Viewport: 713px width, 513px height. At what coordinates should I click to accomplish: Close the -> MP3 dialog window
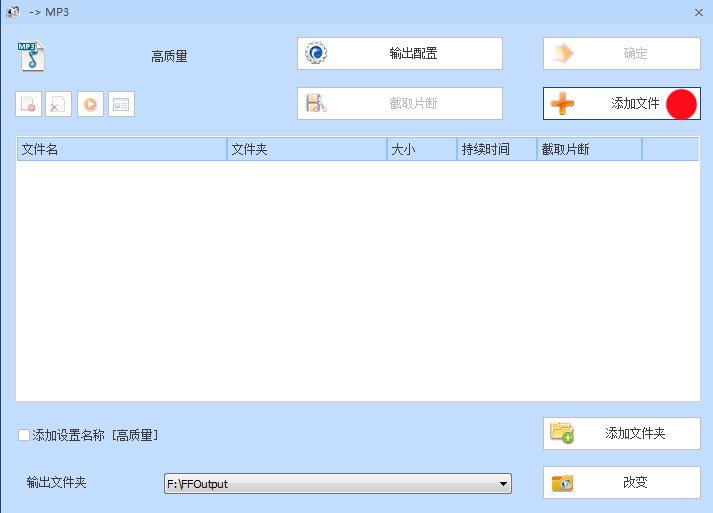pos(699,12)
